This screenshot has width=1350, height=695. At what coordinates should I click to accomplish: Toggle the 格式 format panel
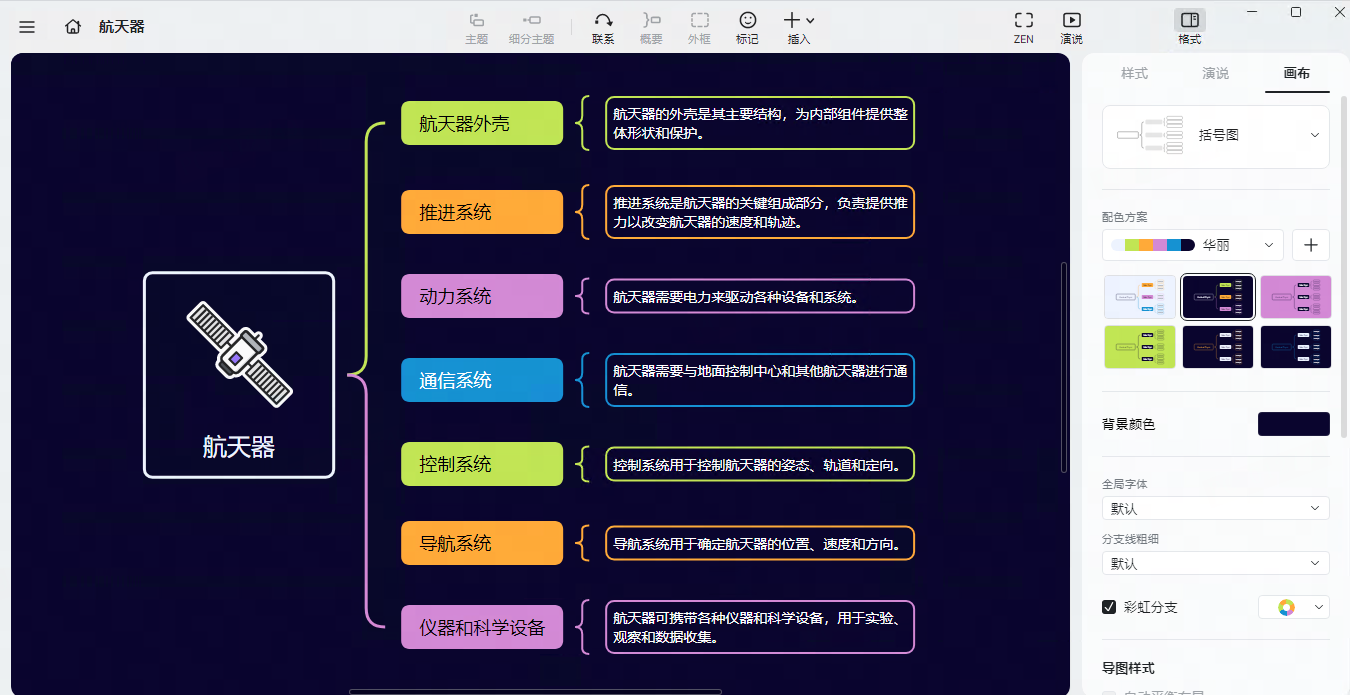1189,28
